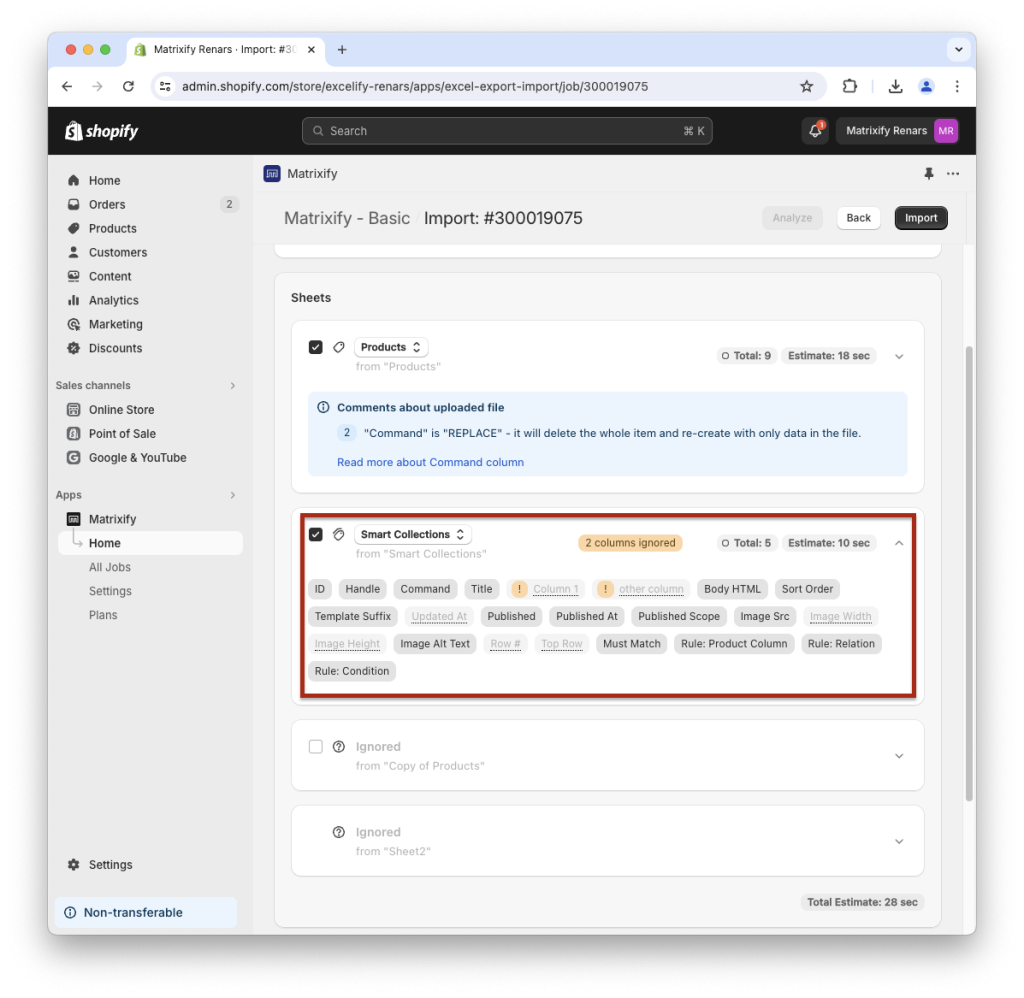Viewport: 1024px width, 998px height.
Task: Collapse the Smart Collections sheet via its chevron
Action: [x=898, y=542]
